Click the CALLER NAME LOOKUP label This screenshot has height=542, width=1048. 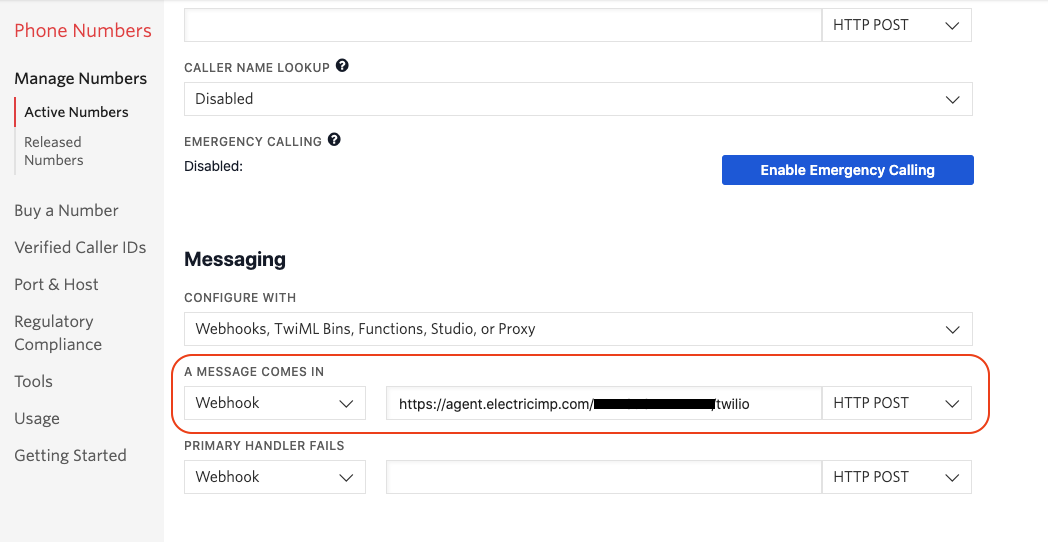pos(257,67)
